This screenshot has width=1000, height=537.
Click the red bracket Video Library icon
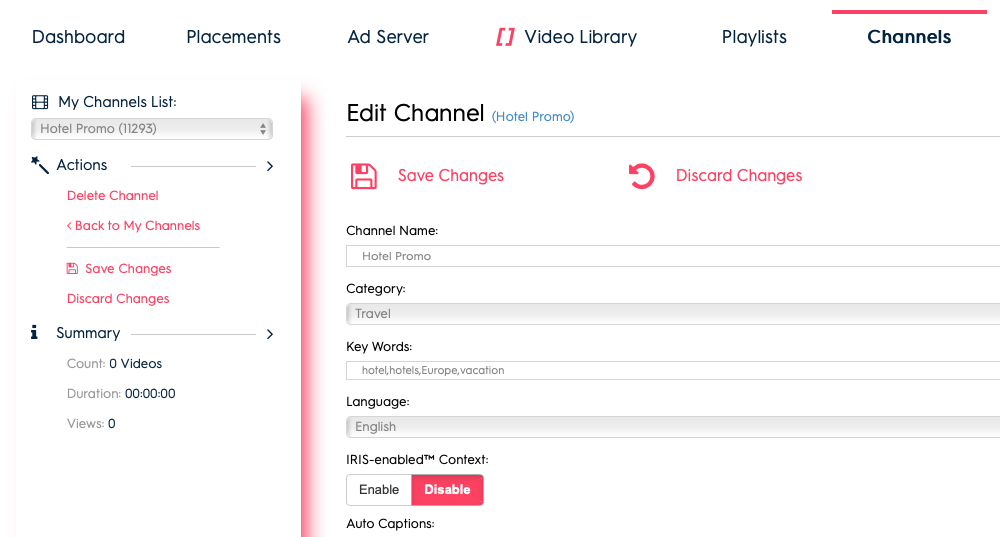click(x=505, y=37)
